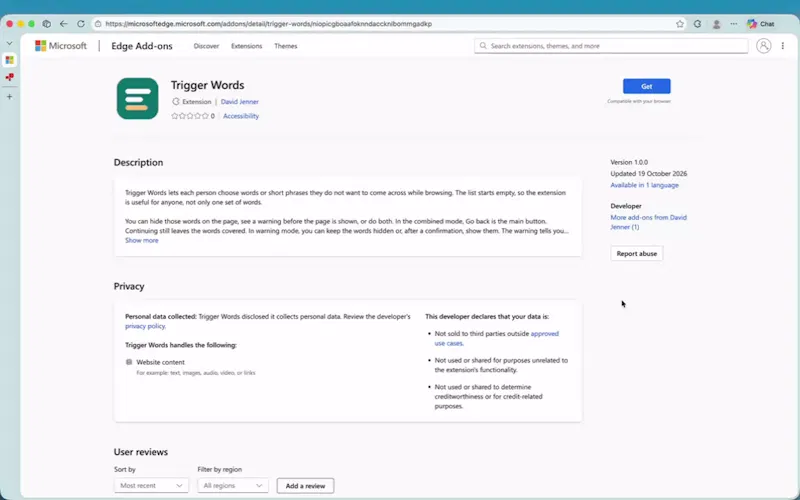Open the page more options vertical dots
This screenshot has width=800, height=500.
(783, 46)
